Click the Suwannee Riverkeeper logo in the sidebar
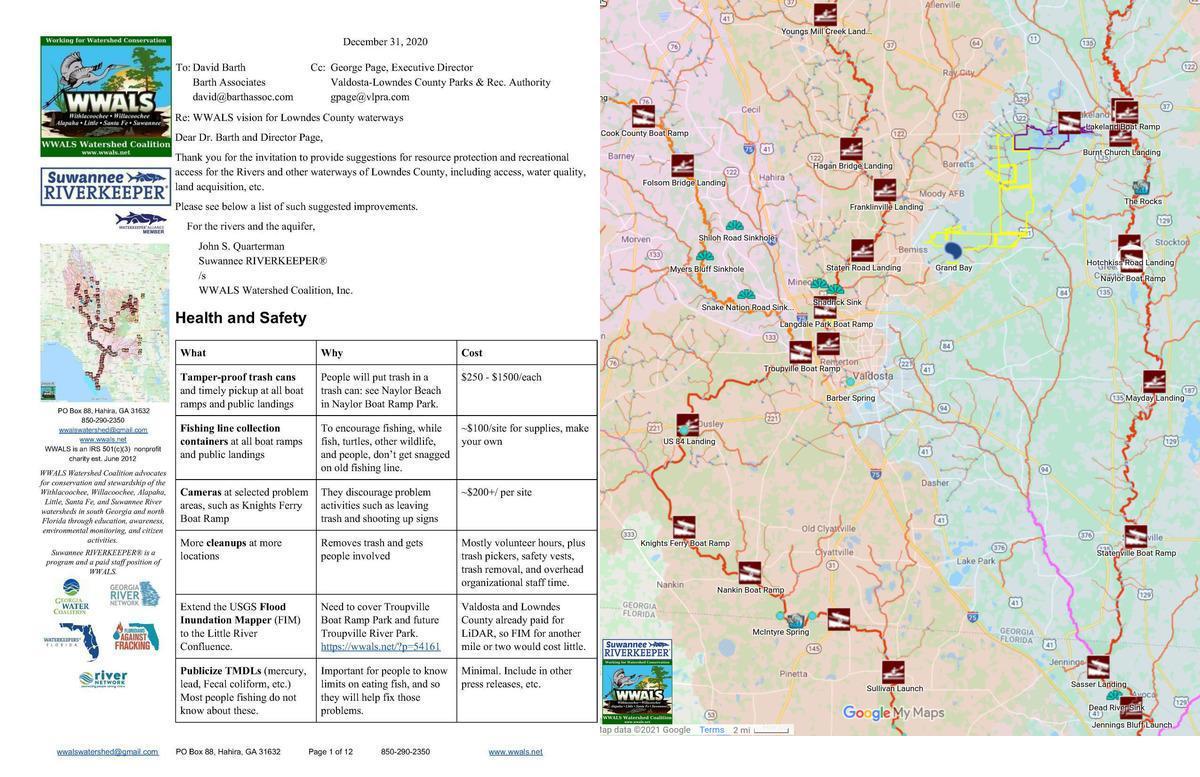The width and height of the screenshot is (1200, 777). click(x=105, y=187)
